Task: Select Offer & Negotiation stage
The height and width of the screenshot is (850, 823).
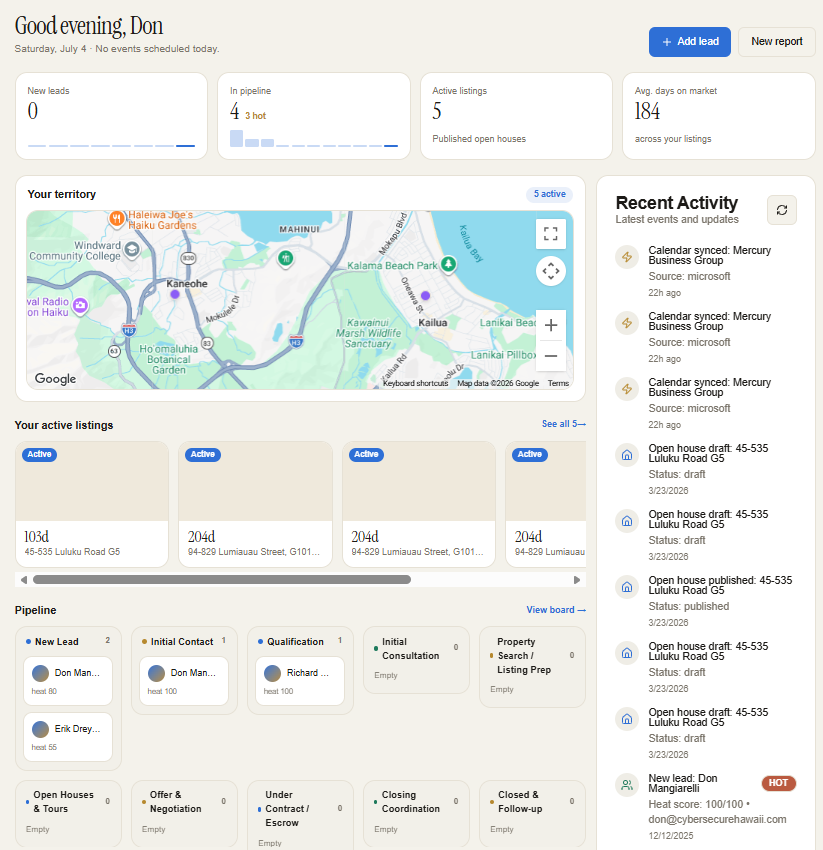Action: pos(184,813)
